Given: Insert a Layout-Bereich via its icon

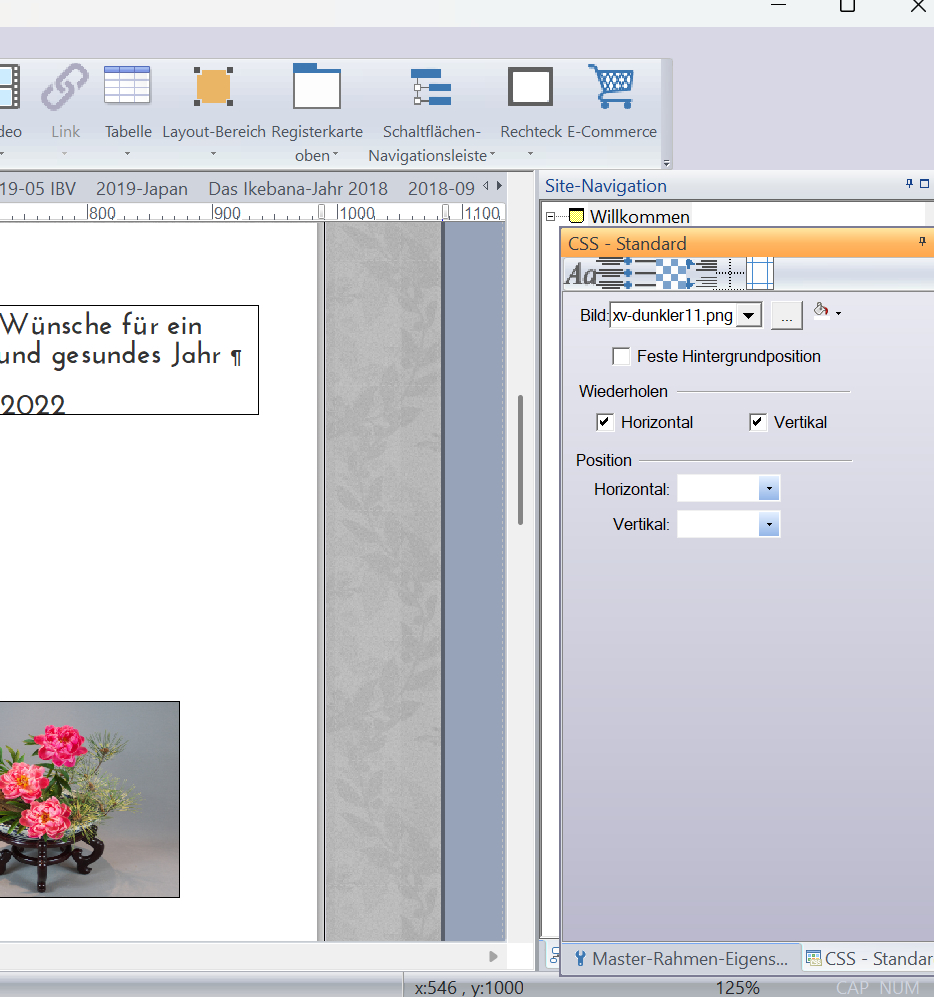Looking at the screenshot, I should tap(213, 87).
